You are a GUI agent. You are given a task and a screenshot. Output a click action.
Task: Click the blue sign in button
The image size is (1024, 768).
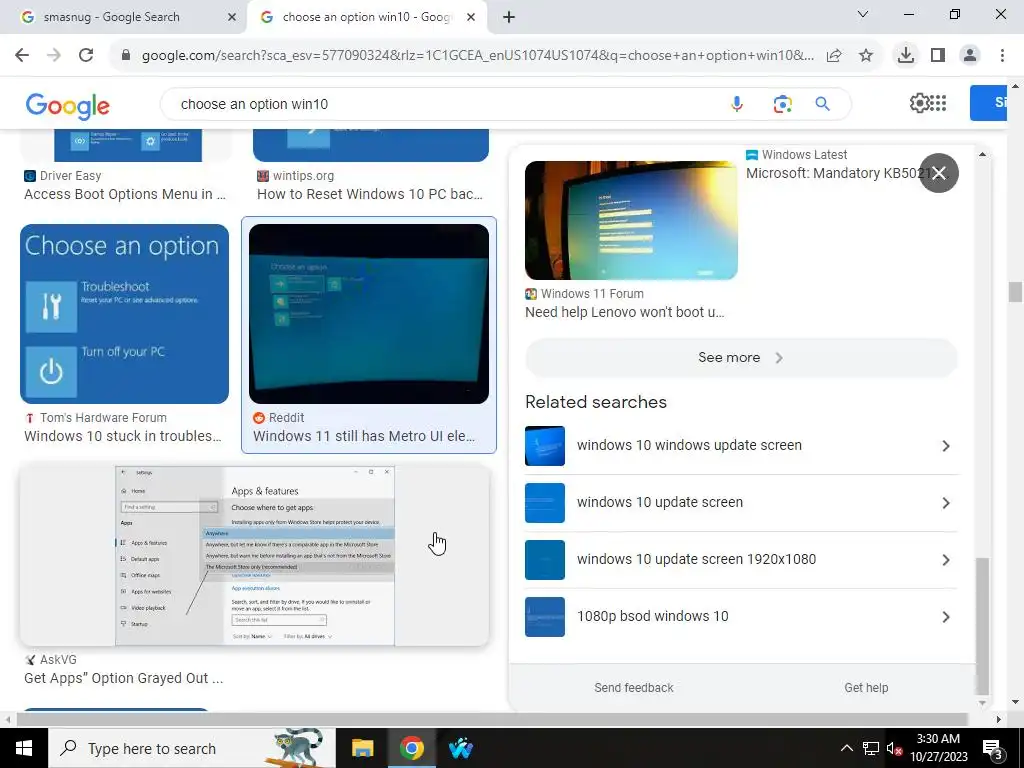989,103
